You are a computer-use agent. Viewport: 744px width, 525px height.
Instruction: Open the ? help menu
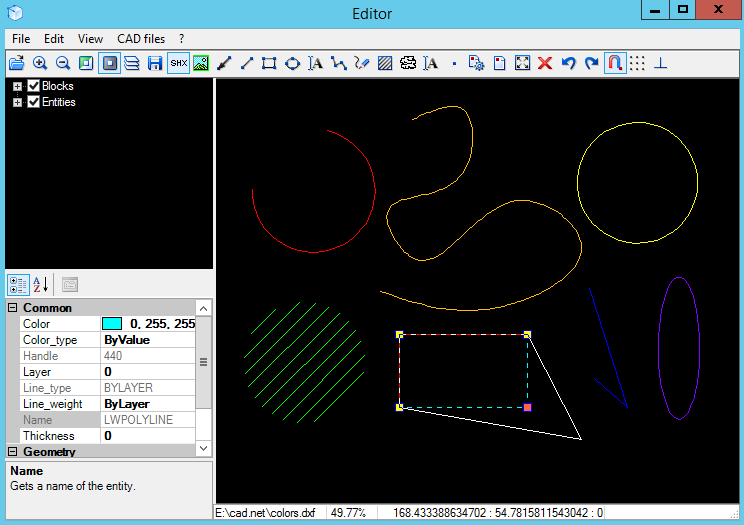pos(181,39)
